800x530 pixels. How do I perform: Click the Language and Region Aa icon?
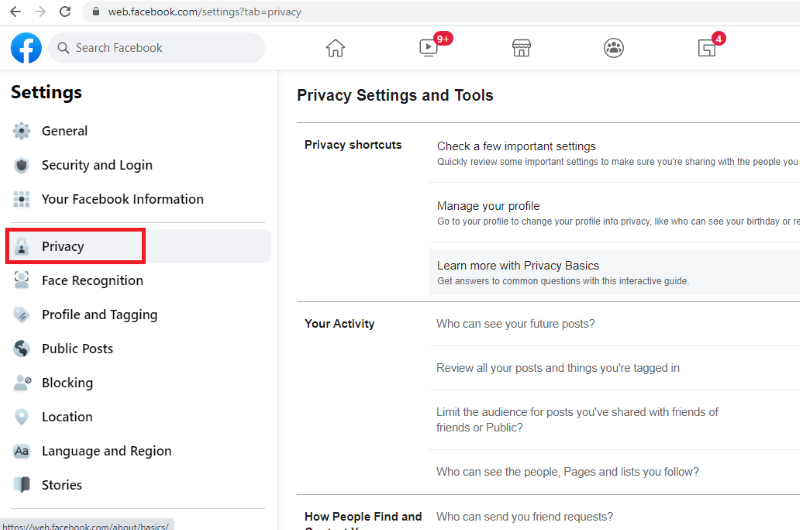[21, 451]
